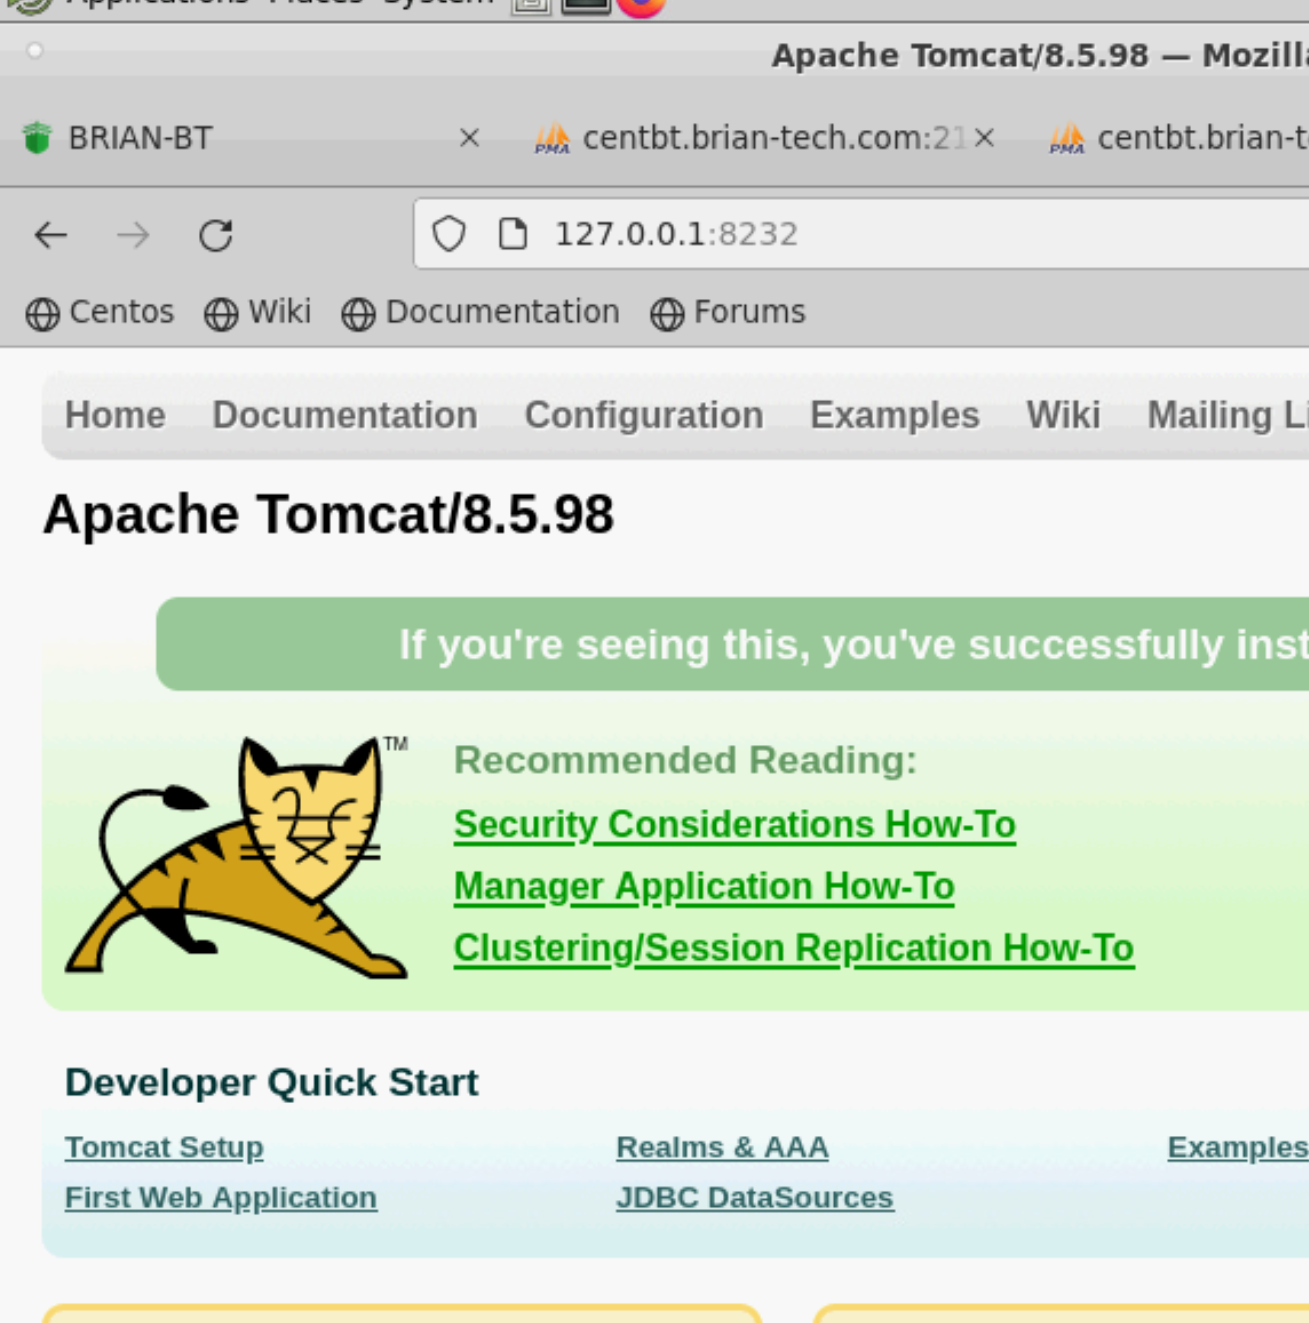Open Examples in Tomcat navigation bar
Image resolution: width=1309 pixels, height=1323 pixels.
(x=895, y=415)
